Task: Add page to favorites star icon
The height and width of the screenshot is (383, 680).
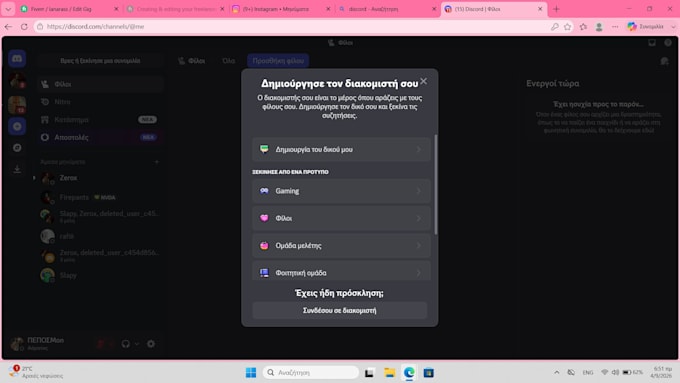Action: click(x=568, y=26)
